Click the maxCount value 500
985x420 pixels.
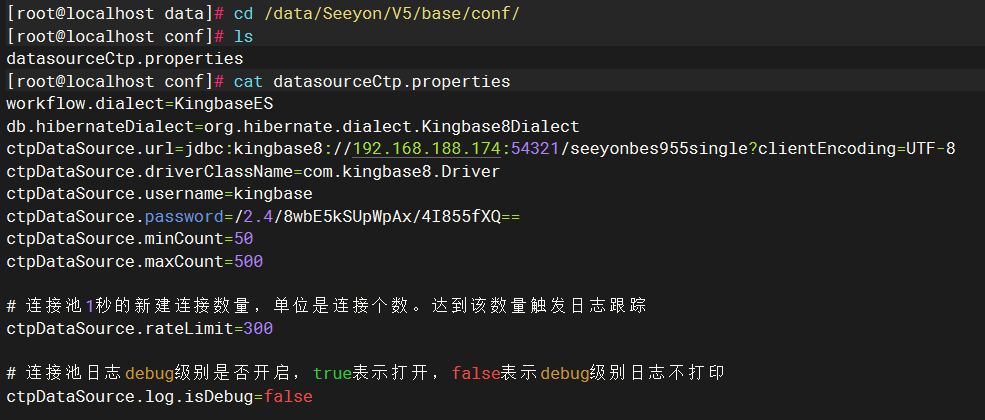click(x=248, y=262)
